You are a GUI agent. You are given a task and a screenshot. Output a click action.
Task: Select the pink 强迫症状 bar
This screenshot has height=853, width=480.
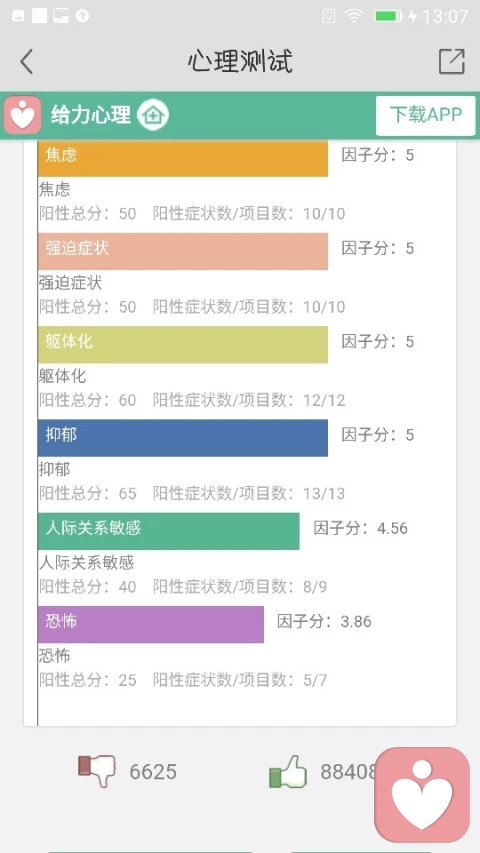pos(183,251)
